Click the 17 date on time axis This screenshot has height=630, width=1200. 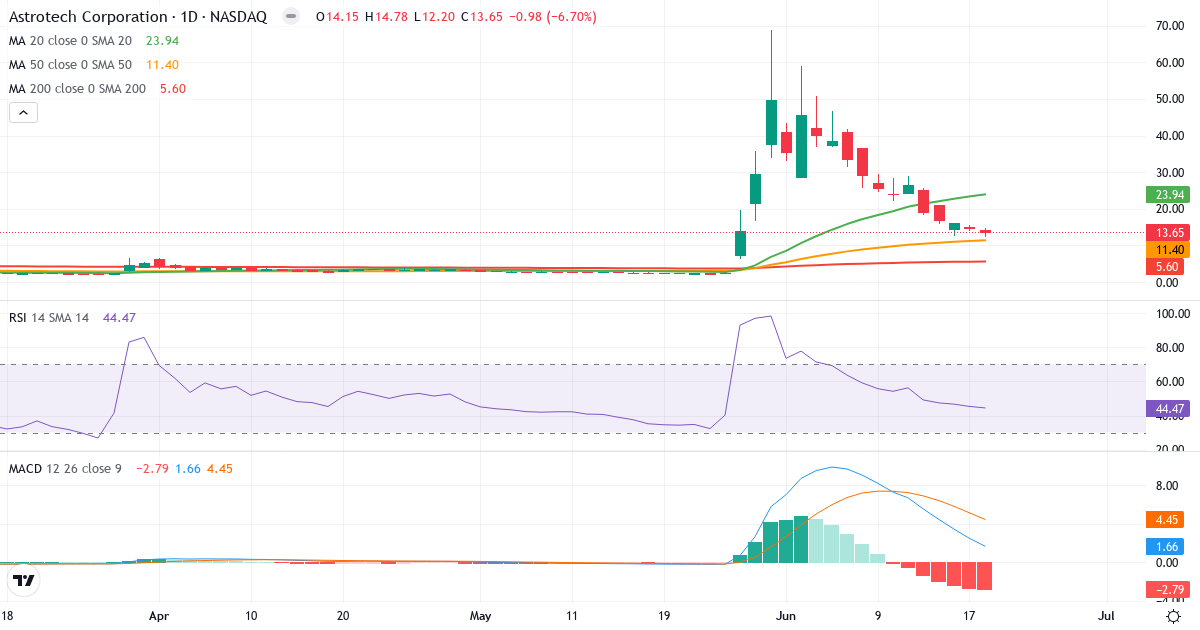coord(970,617)
